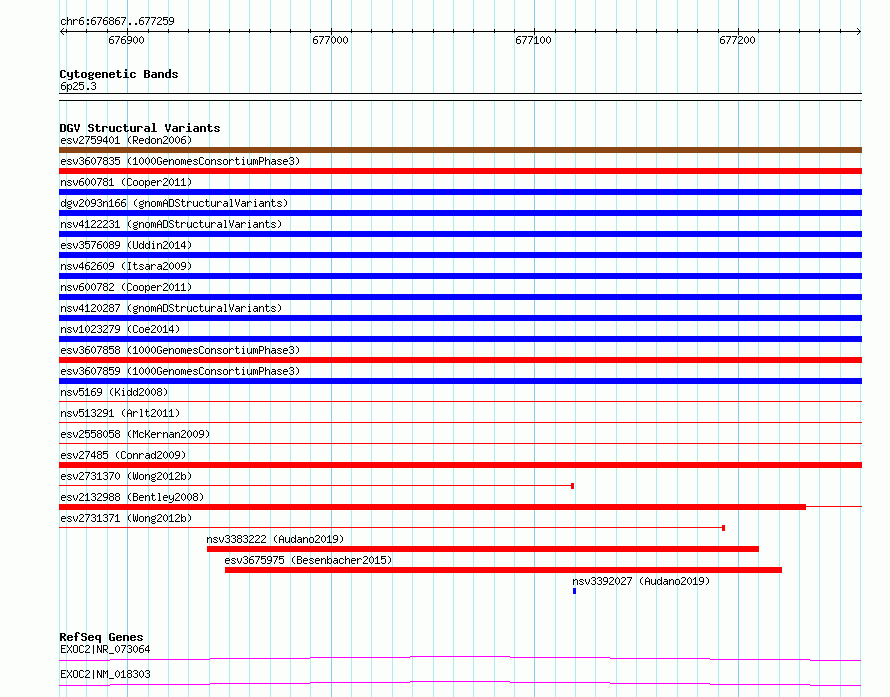Screen dimensions: 890x697
Task: Click nsv3392027 (Audano2019) label
Action: pos(641,581)
